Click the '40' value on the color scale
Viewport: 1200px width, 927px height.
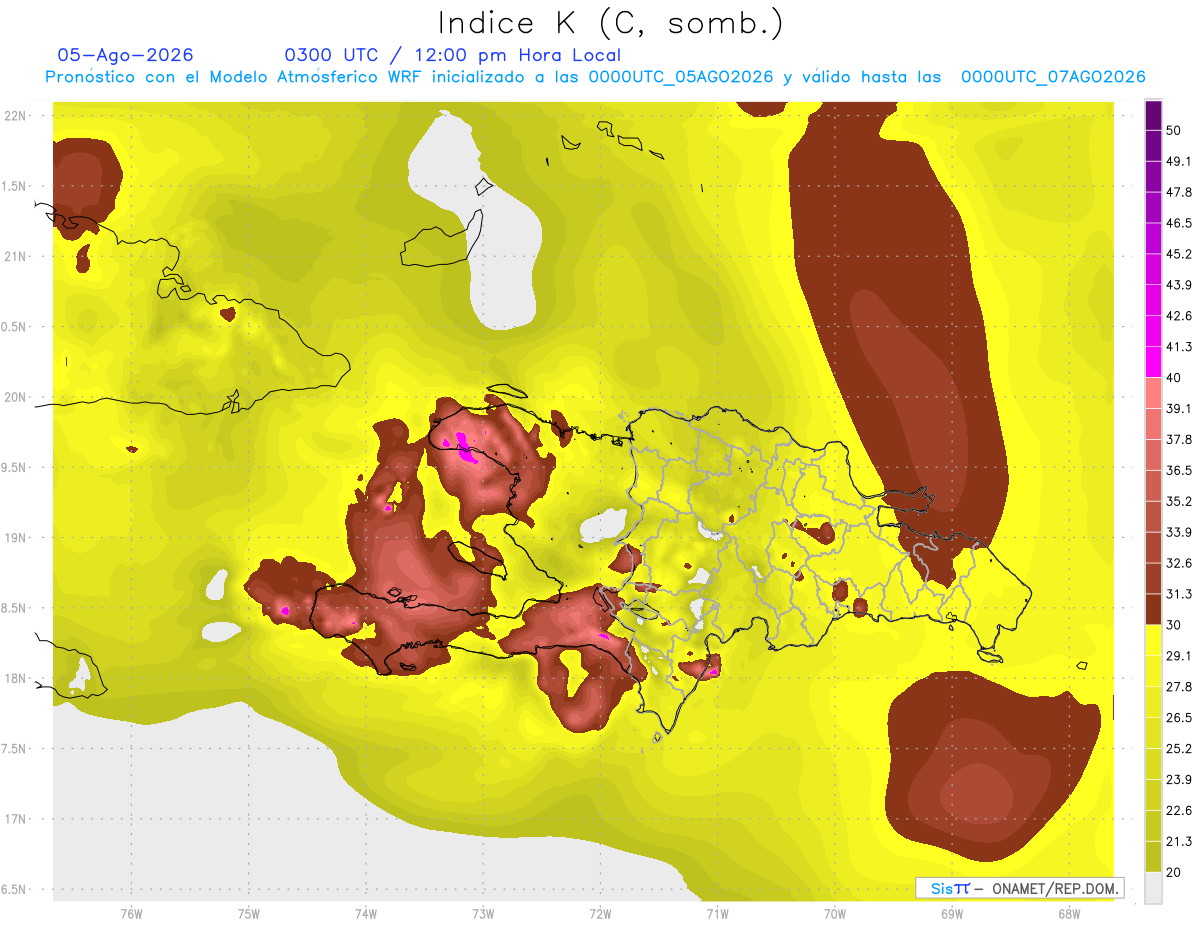[1174, 378]
